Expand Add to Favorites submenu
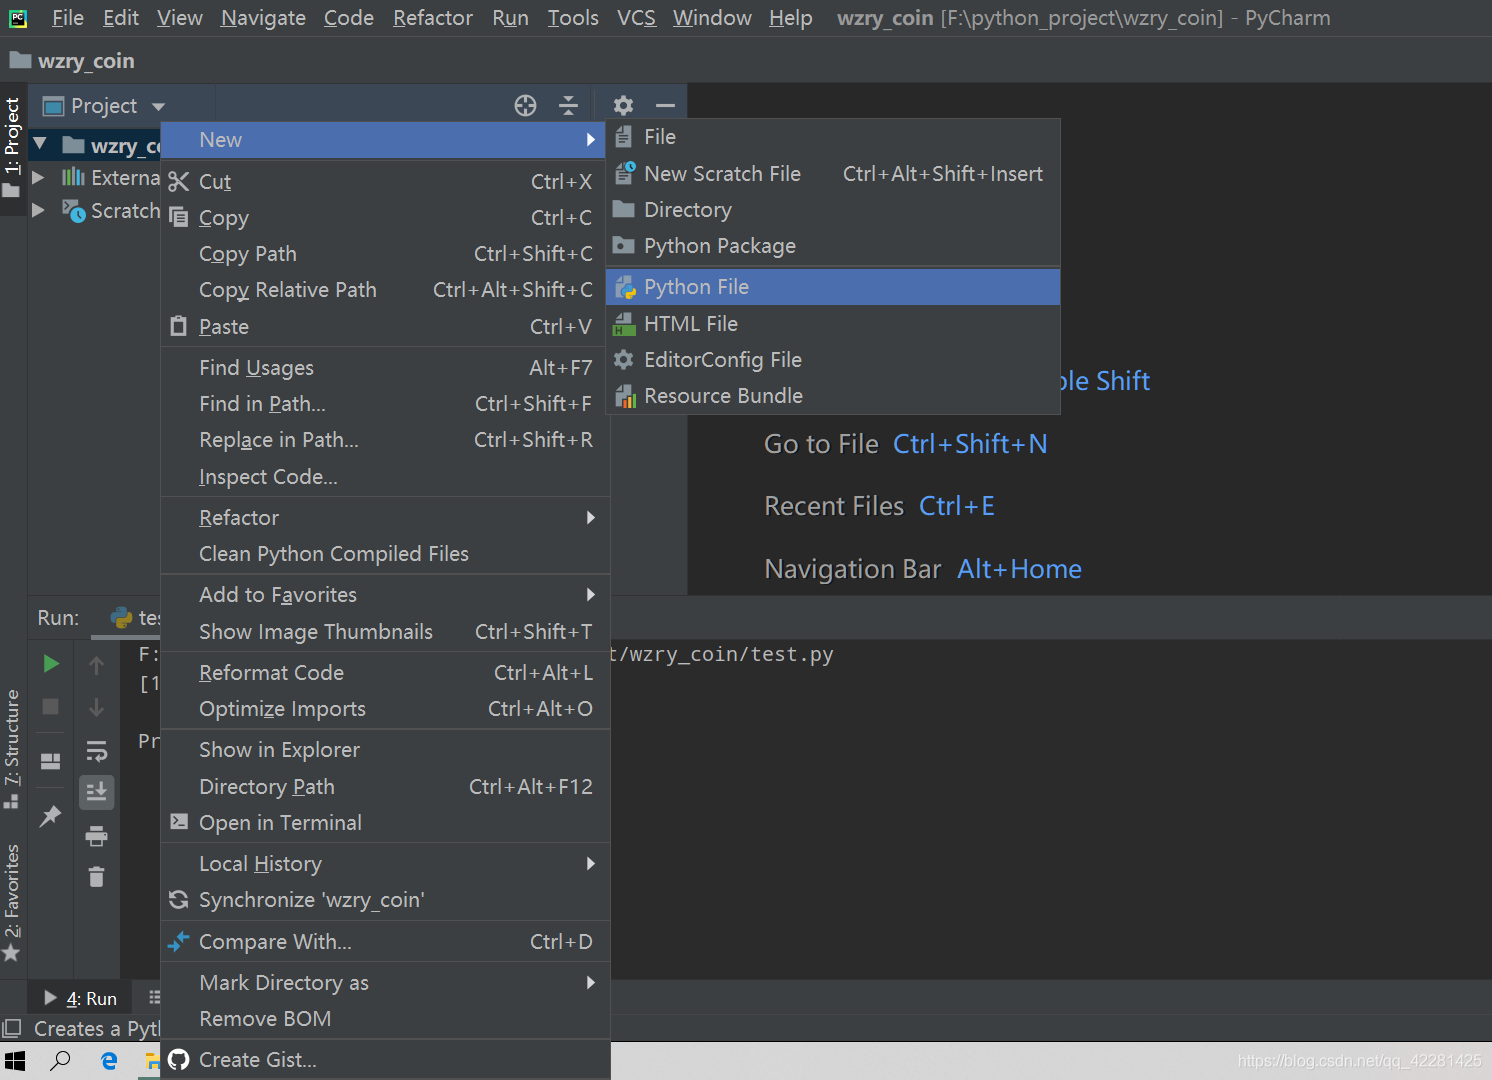The image size is (1492, 1080). click(591, 594)
